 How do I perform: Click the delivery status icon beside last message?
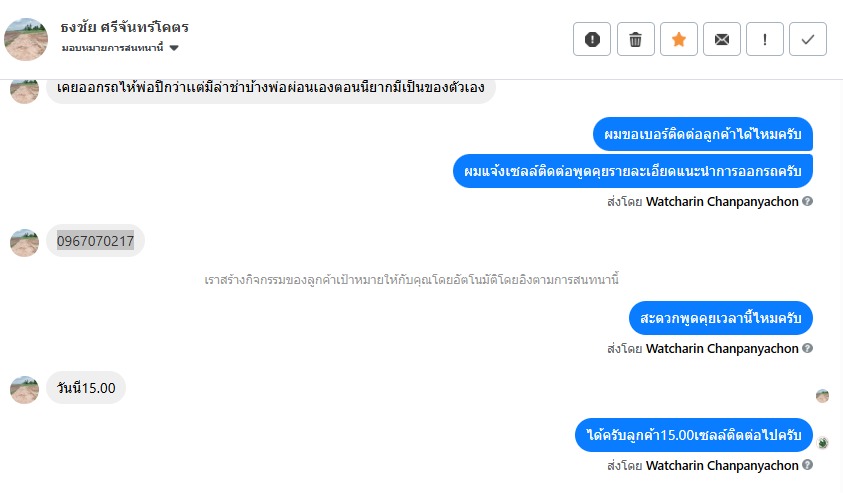tap(822, 442)
